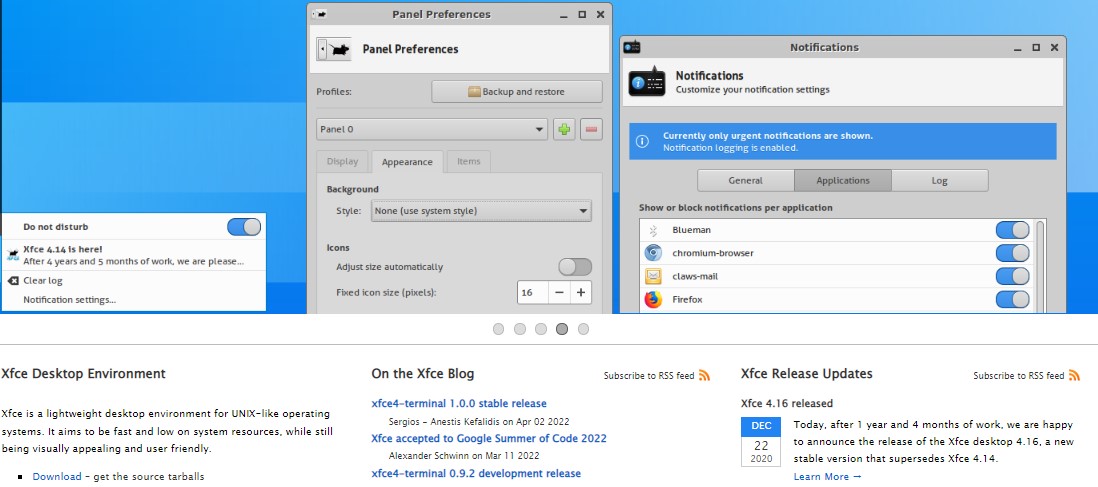This screenshot has height=487, width=1098.
Task: Switch to the Items tab
Action: click(x=468, y=162)
